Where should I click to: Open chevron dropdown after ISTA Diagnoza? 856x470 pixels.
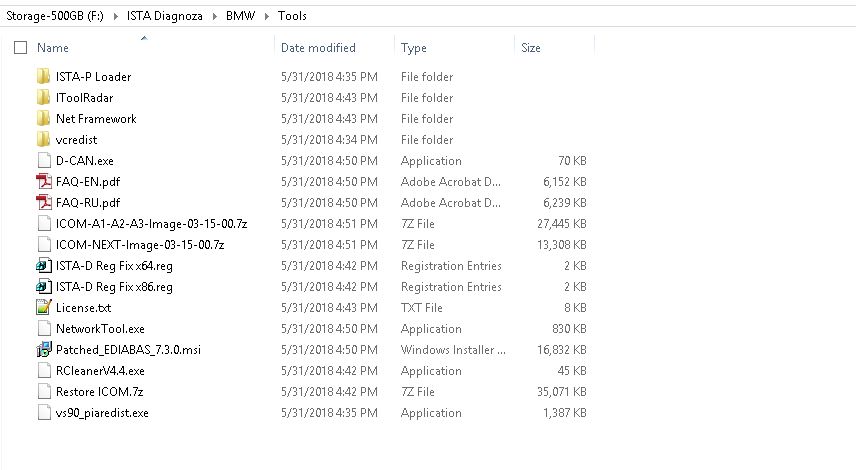(217, 16)
